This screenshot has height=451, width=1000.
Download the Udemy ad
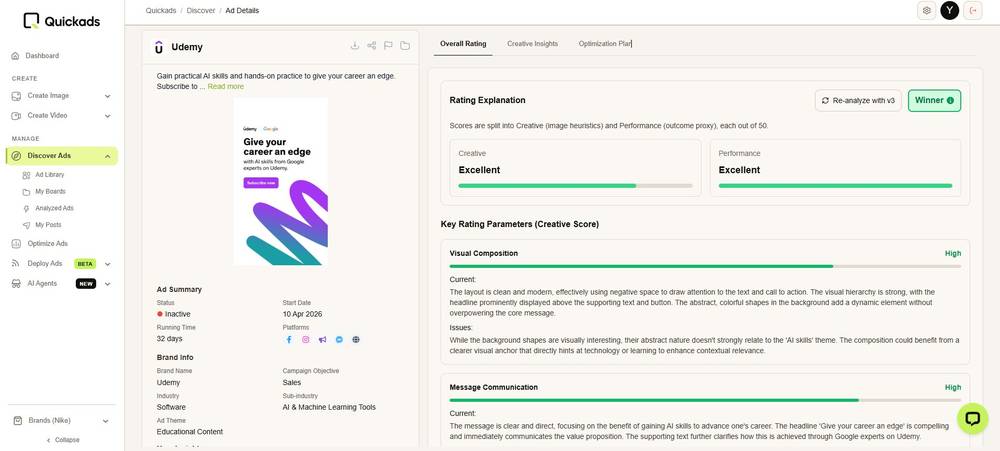355,46
